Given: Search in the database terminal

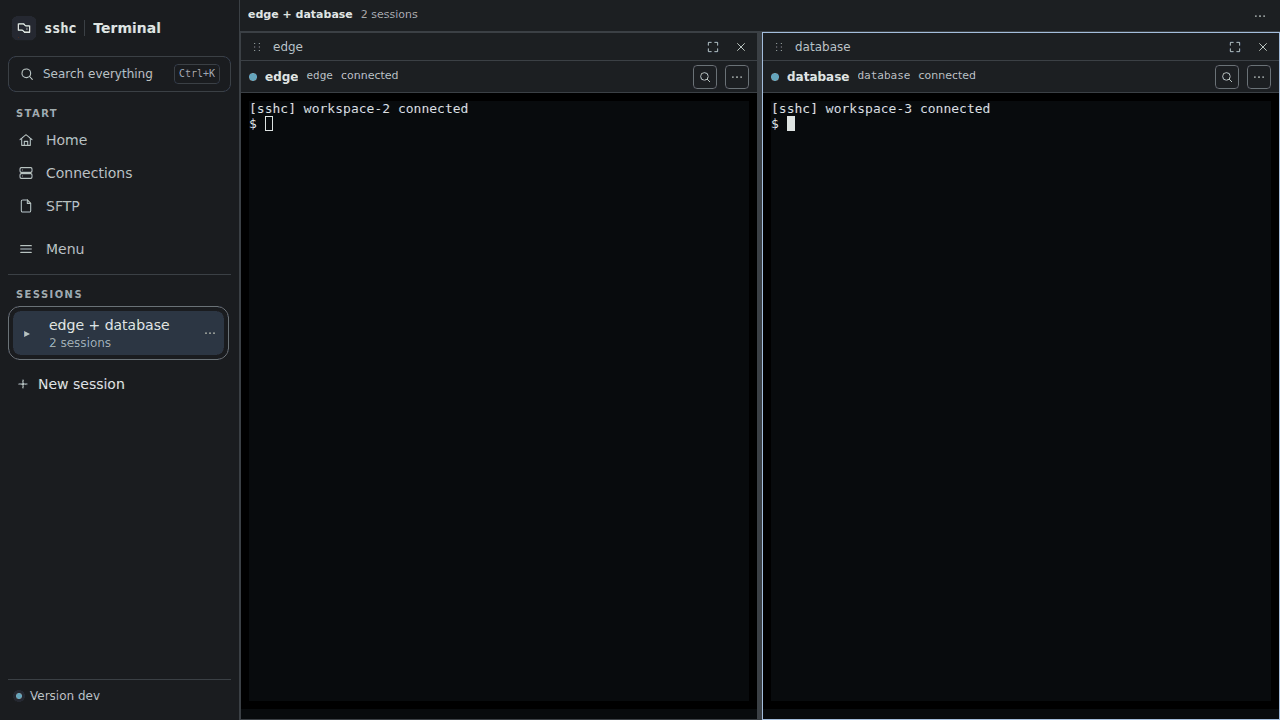Looking at the screenshot, I should click(1227, 77).
